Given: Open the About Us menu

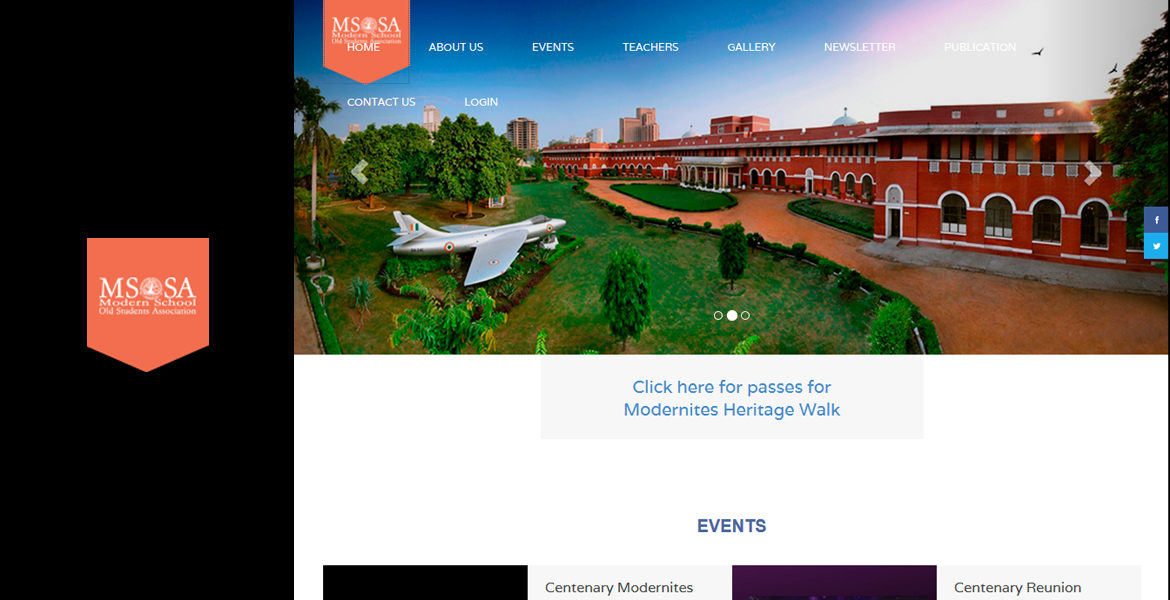Looking at the screenshot, I should pyautogui.click(x=456, y=47).
